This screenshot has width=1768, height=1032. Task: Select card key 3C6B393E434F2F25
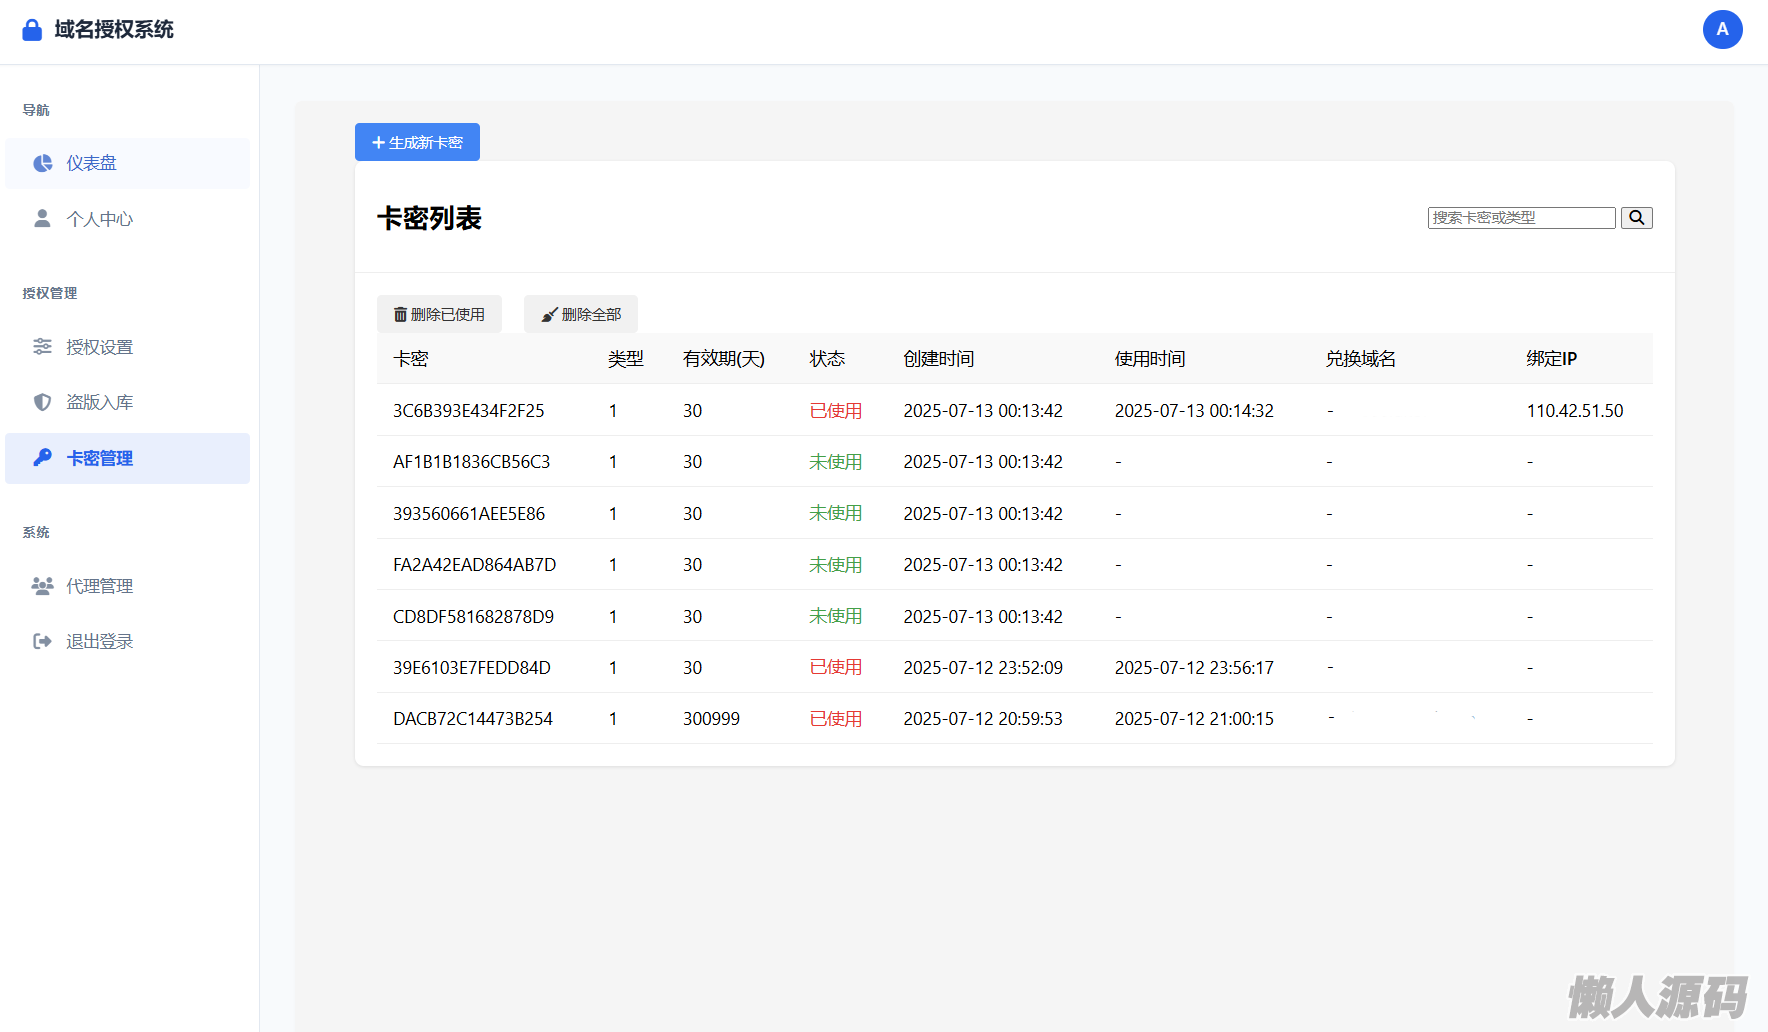[468, 411]
